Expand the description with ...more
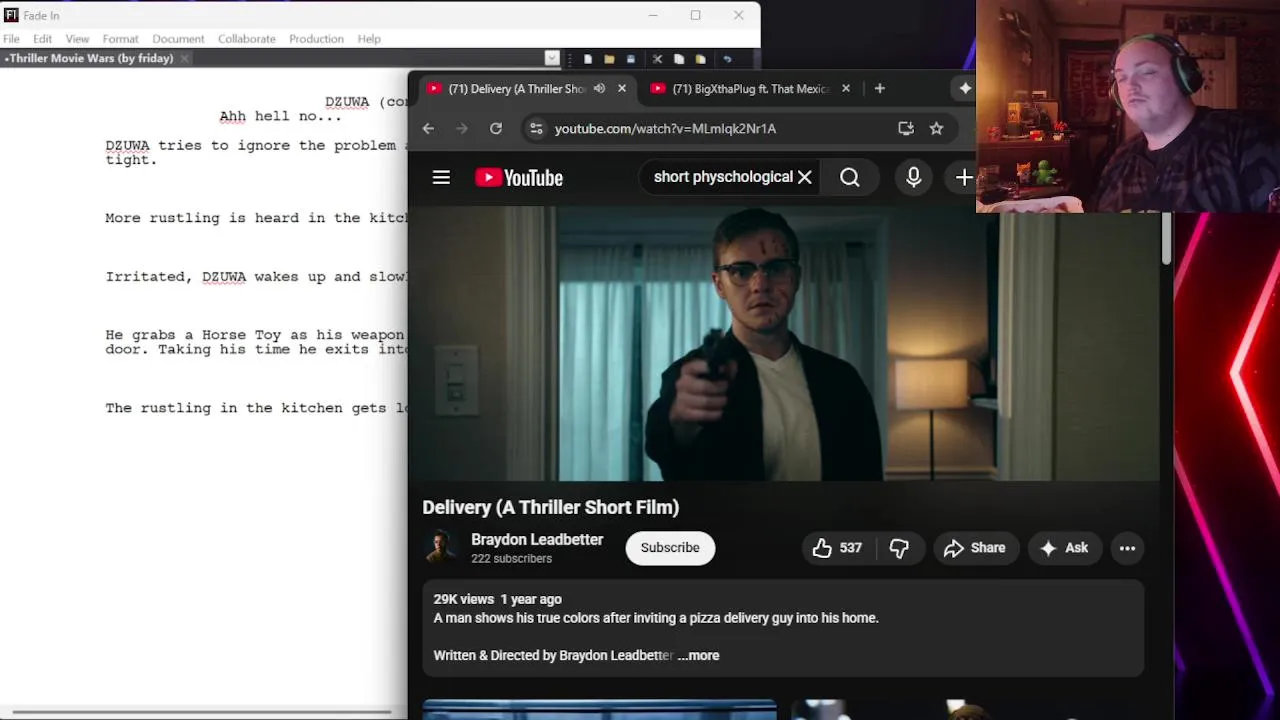 [x=698, y=655]
